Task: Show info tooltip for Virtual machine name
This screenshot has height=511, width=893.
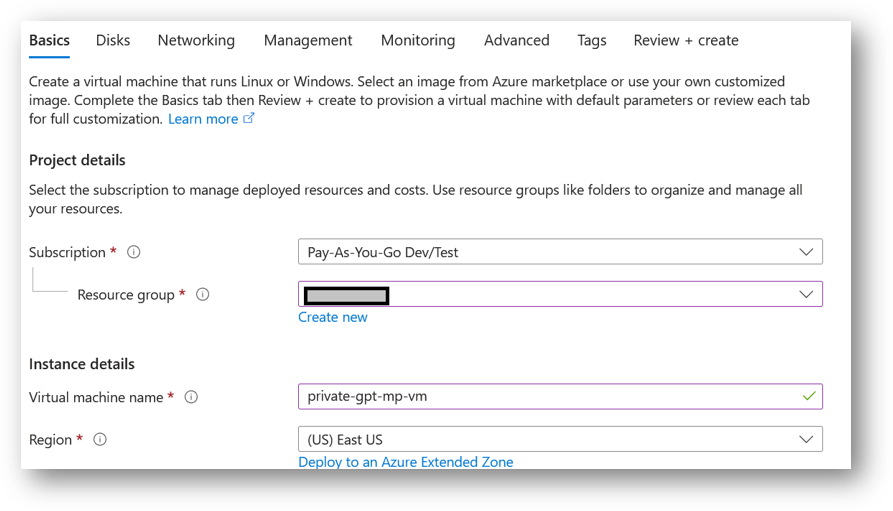Action: pos(191,397)
